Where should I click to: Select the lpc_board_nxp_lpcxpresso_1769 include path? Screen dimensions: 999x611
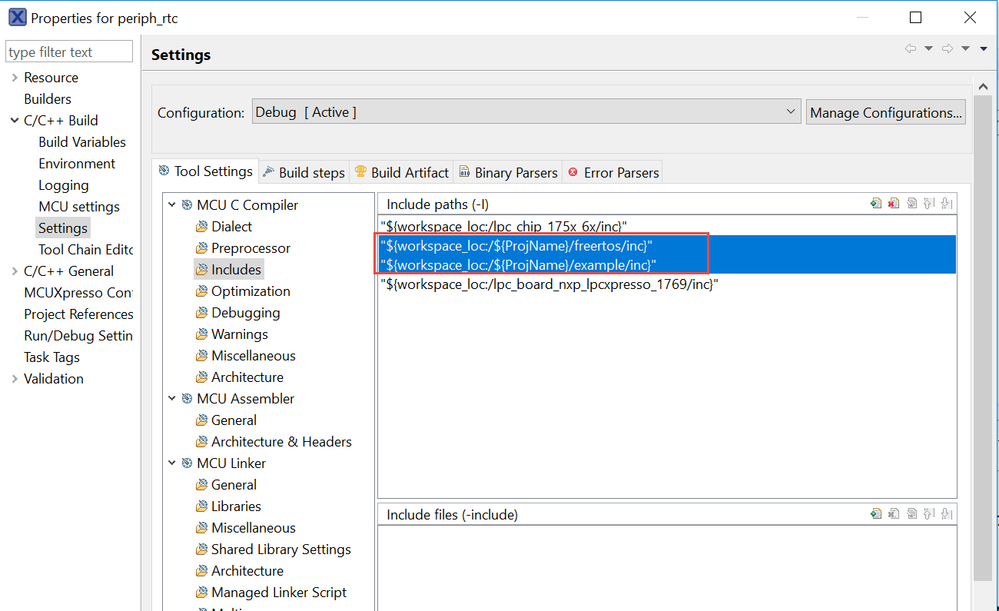pos(549,284)
